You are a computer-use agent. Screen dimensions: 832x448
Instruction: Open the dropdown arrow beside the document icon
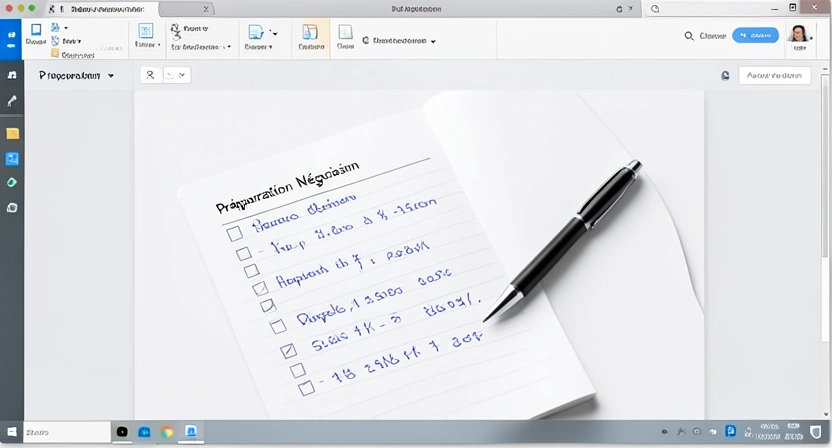pos(274,33)
